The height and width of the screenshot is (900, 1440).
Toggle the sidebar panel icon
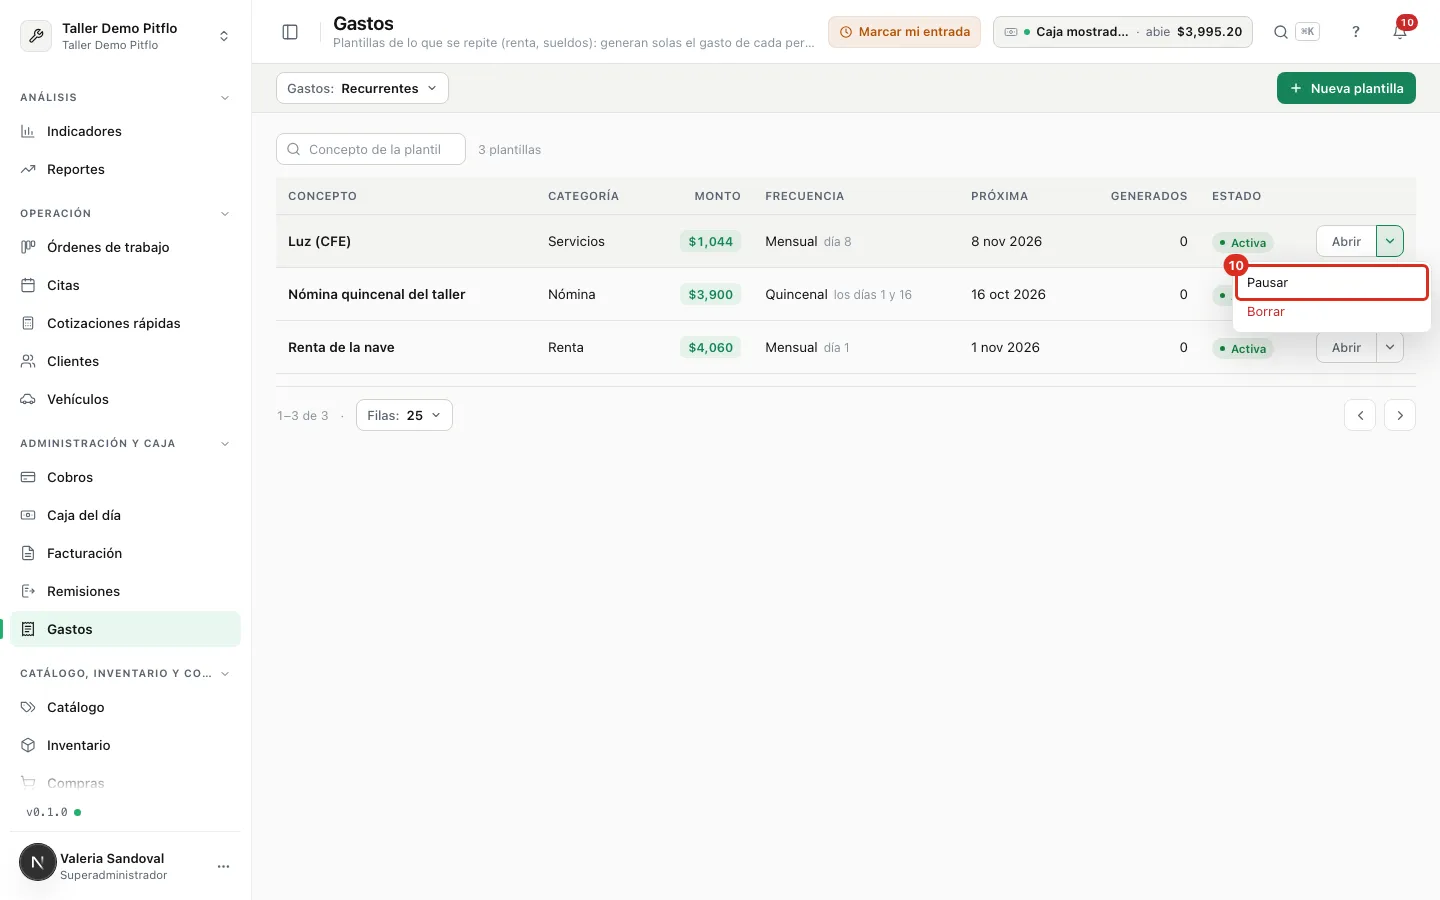coord(290,32)
